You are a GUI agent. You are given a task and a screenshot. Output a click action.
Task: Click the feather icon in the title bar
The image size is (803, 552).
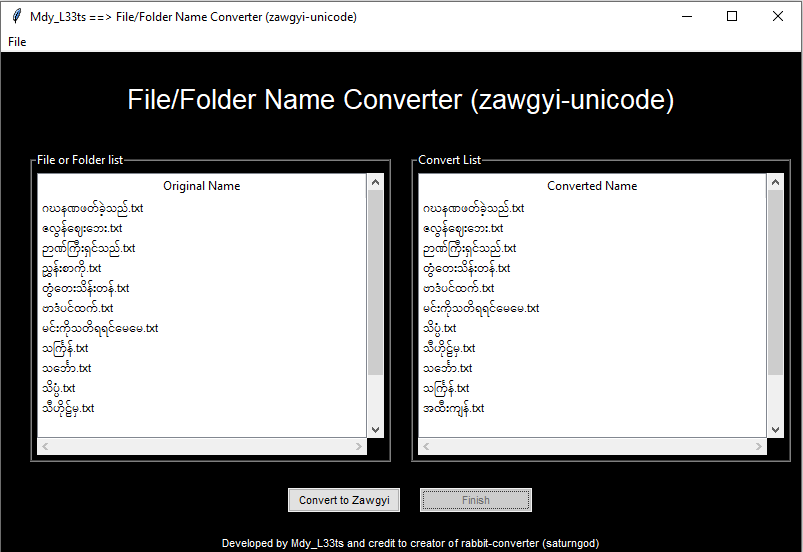[16, 16]
